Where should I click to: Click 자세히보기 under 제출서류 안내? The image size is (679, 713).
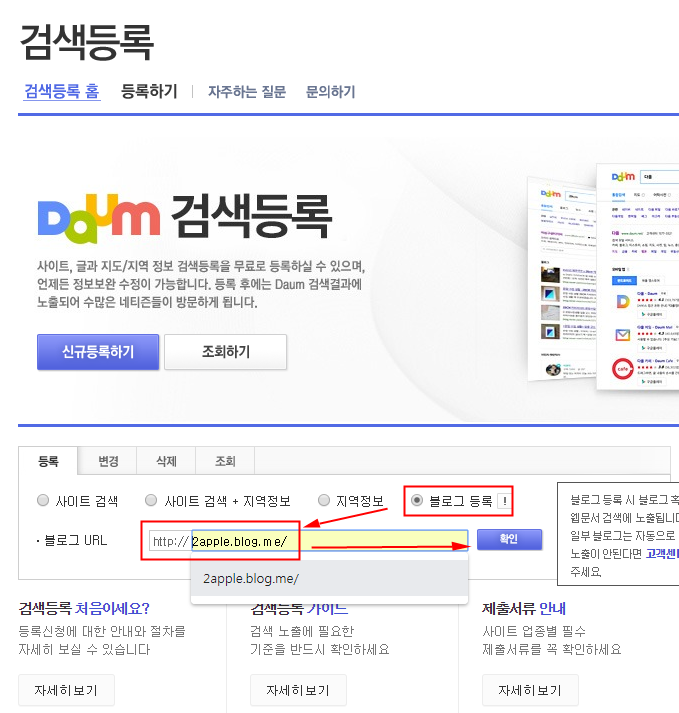click(x=530, y=690)
